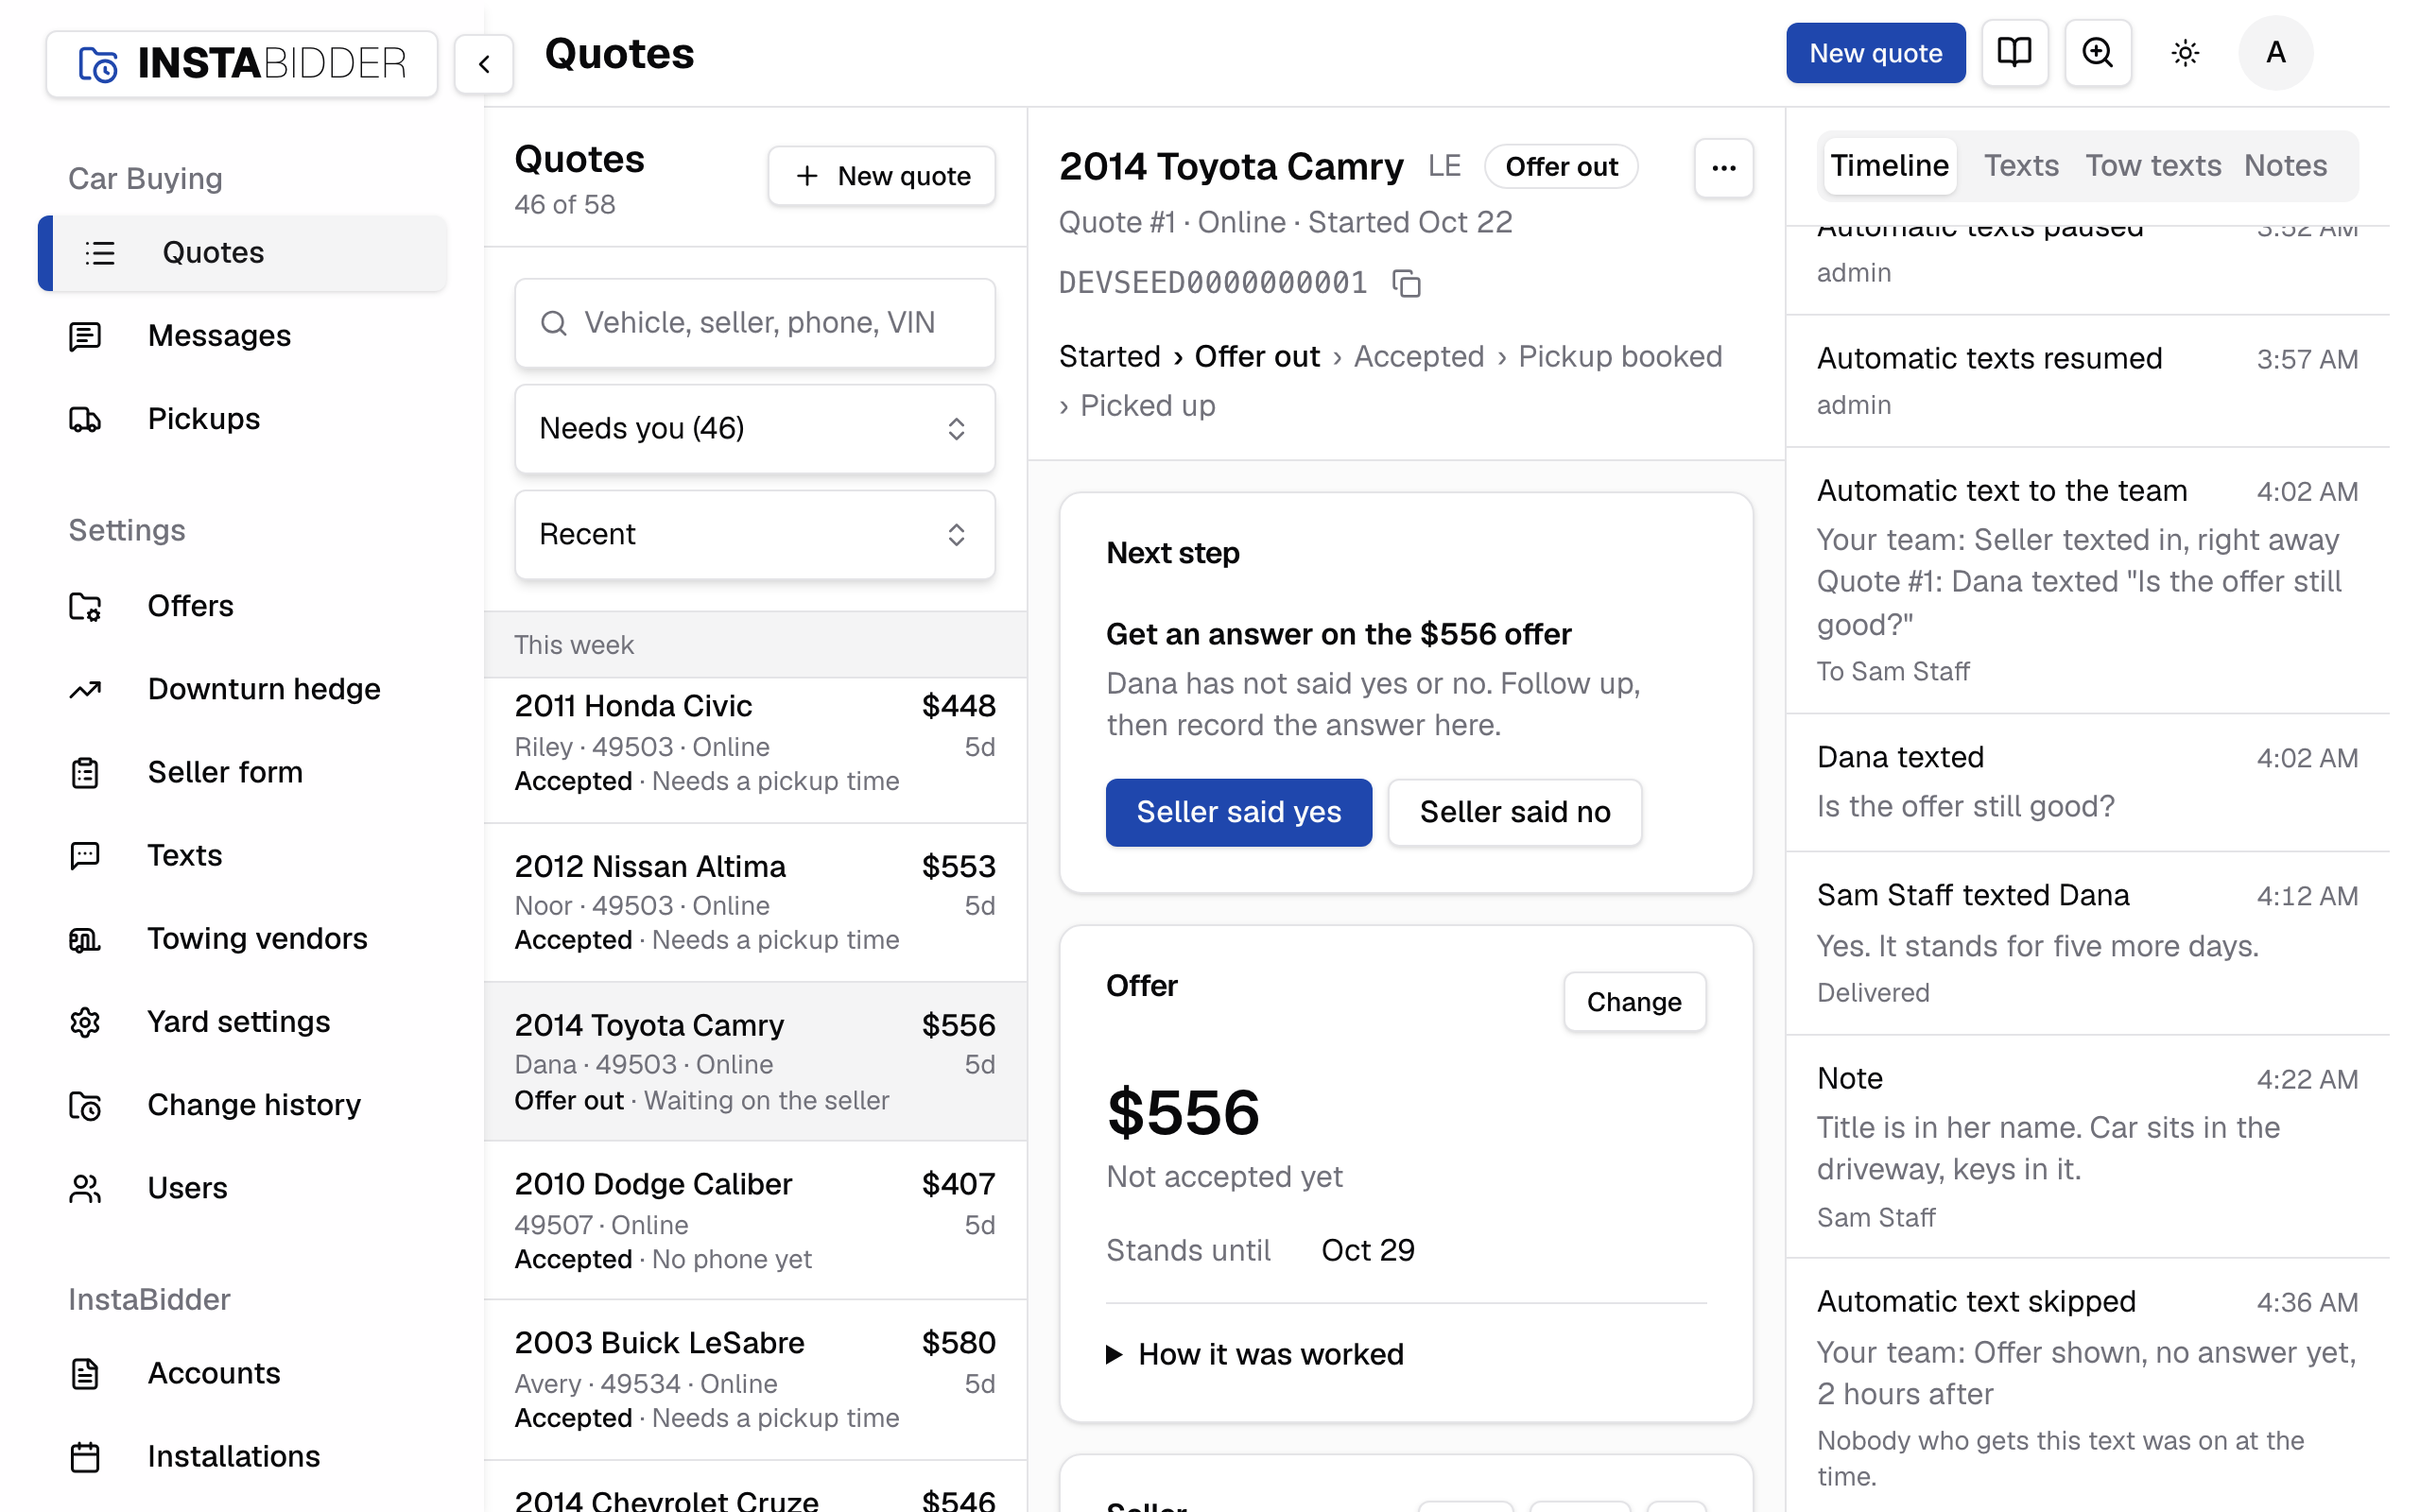Image resolution: width=2420 pixels, height=1512 pixels.
Task: Collapse the sidebar with the chevron button
Action: click(484, 64)
